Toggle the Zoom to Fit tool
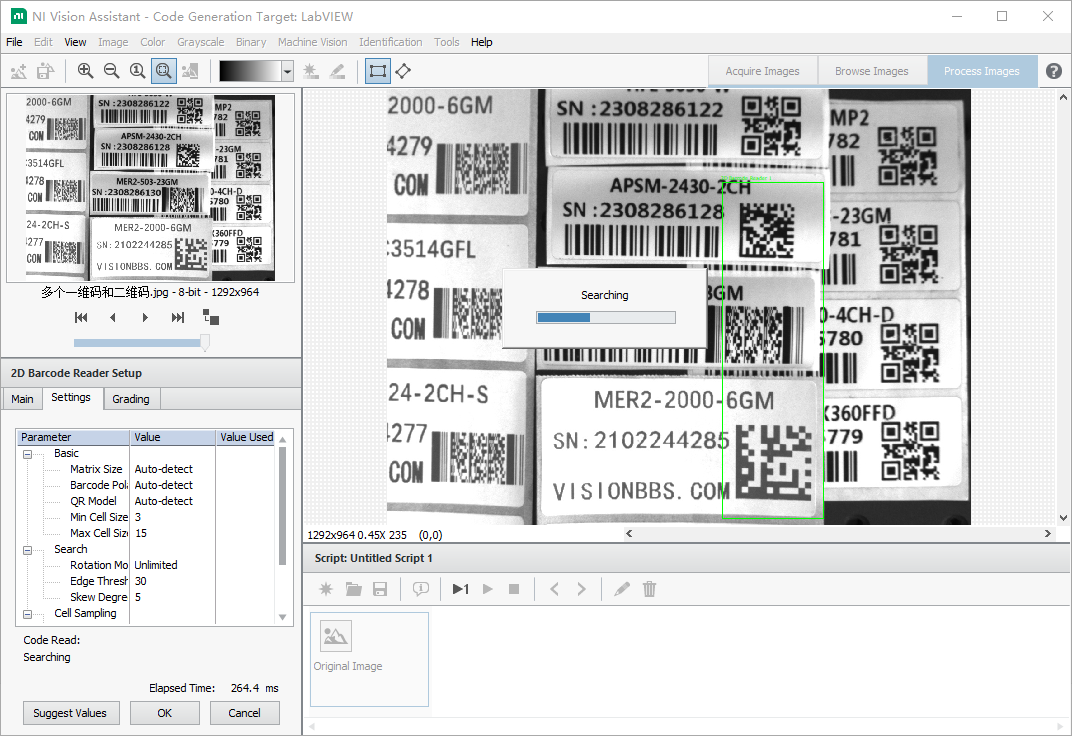This screenshot has width=1072, height=736. pos(163,71)
